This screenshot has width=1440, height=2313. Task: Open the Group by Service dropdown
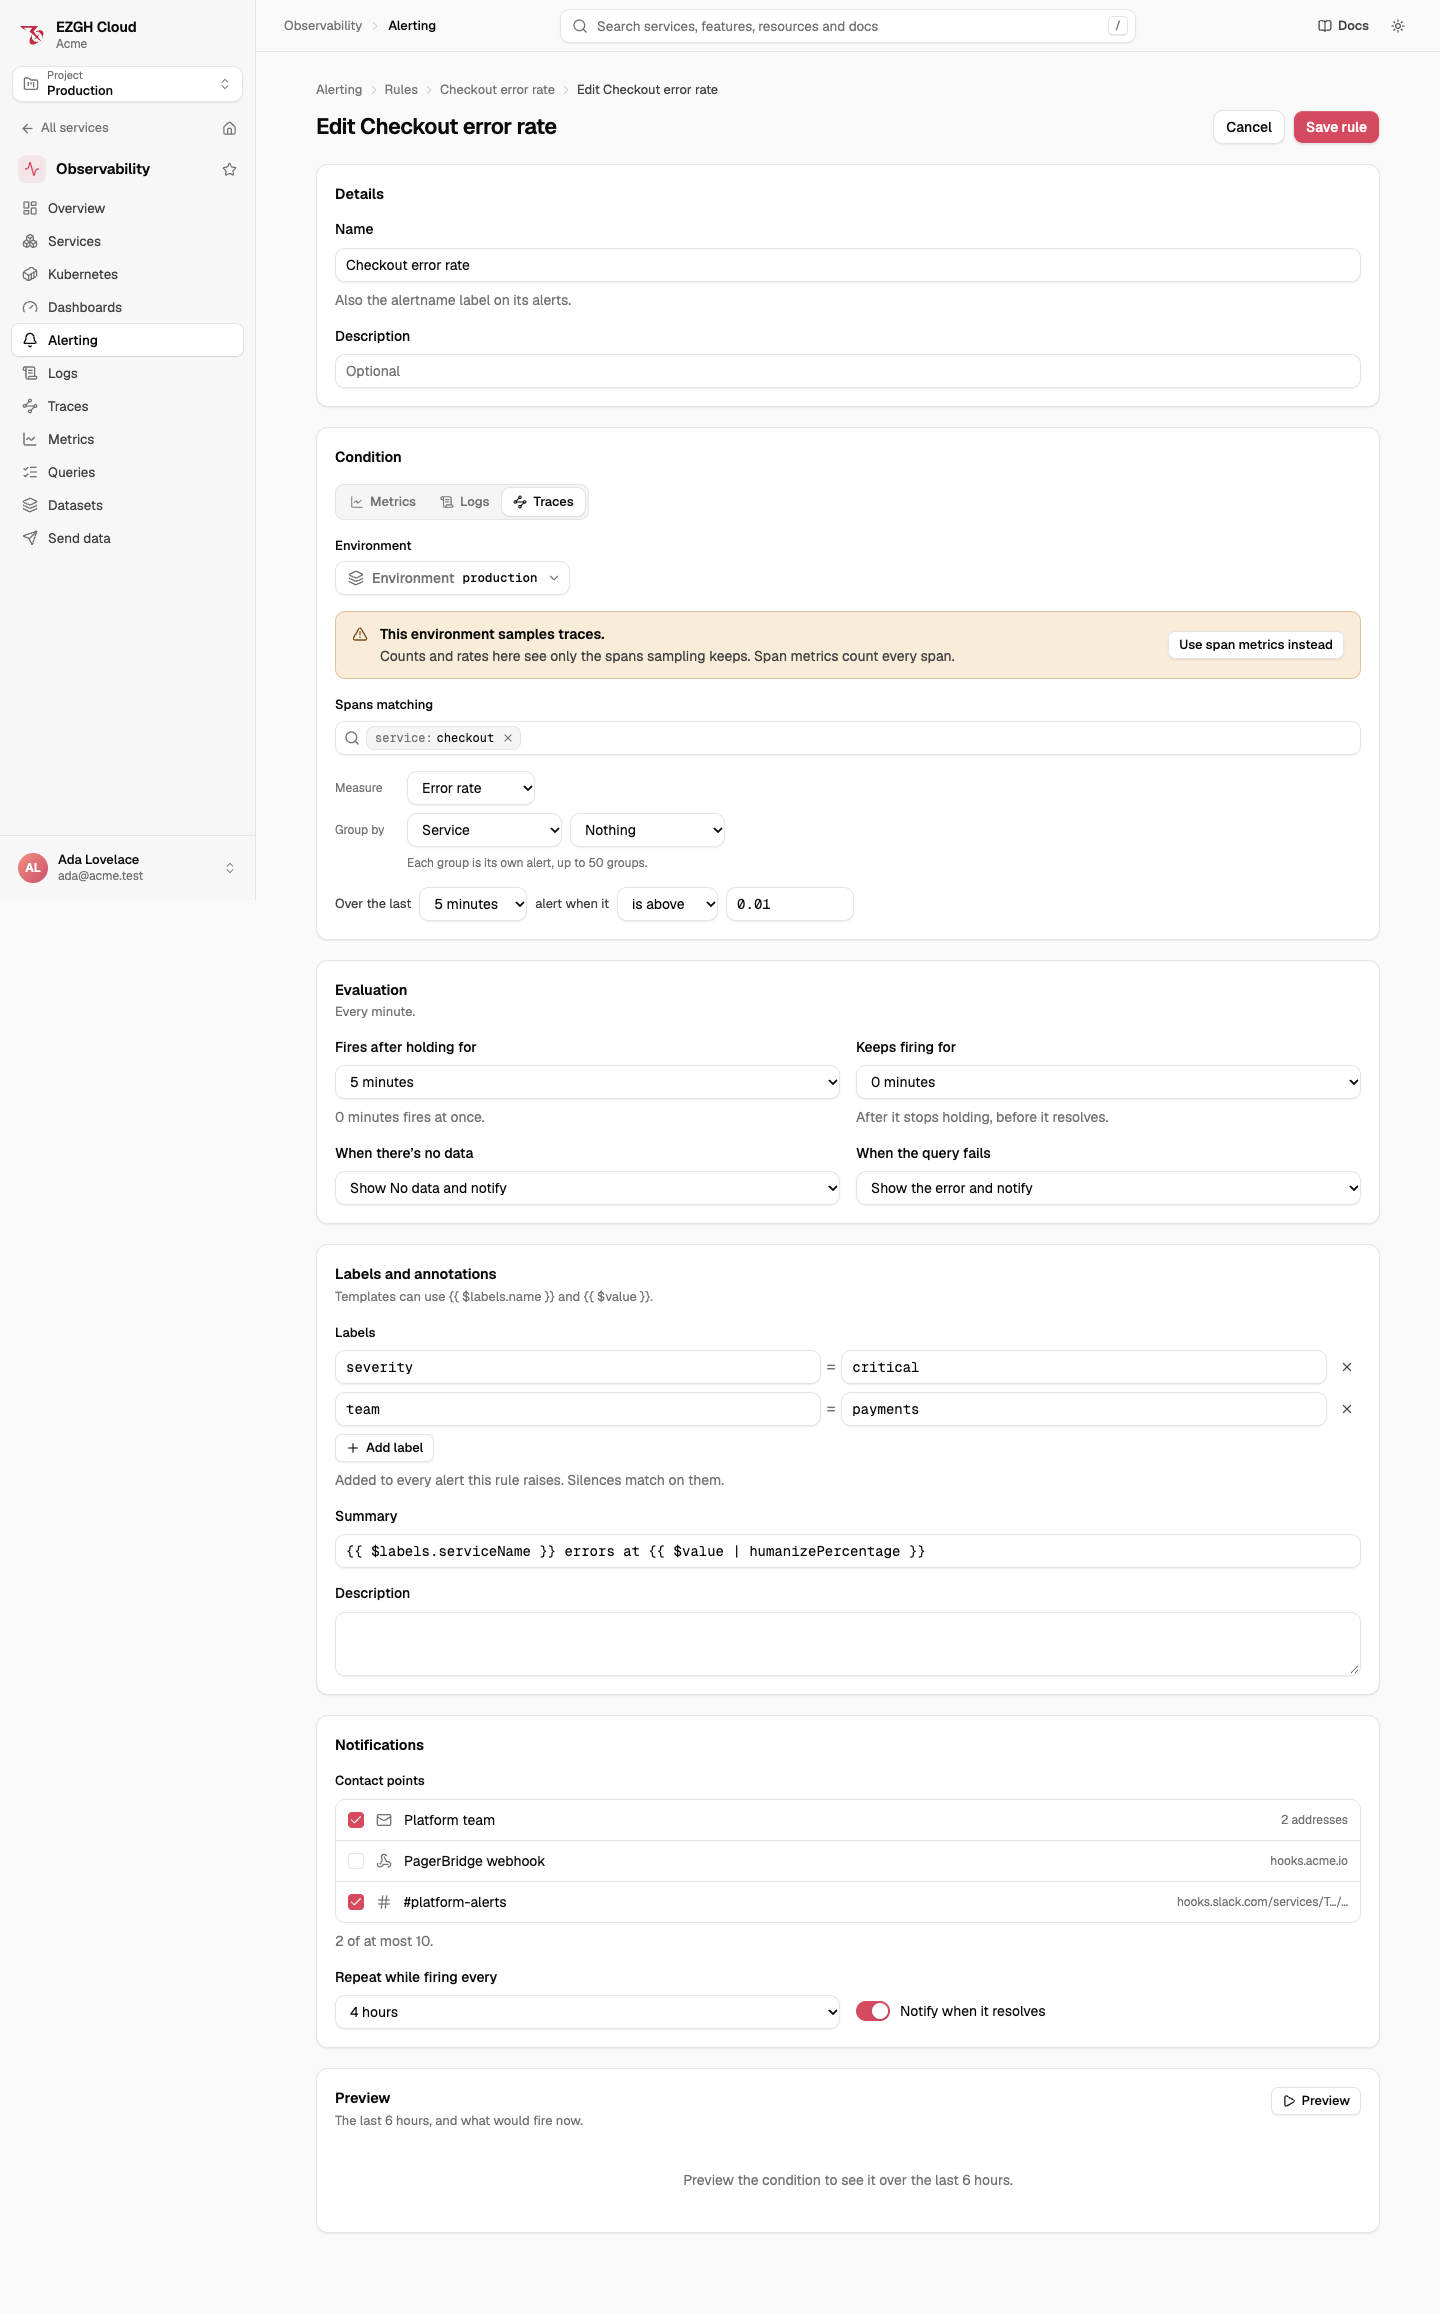point(485,830)
